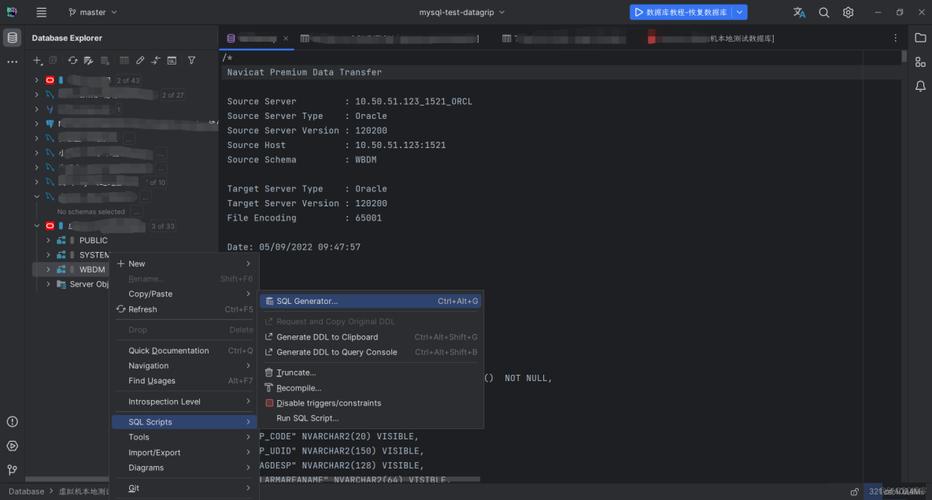
Task: Click the blue Run configuration button
Action: click(681, 13)
